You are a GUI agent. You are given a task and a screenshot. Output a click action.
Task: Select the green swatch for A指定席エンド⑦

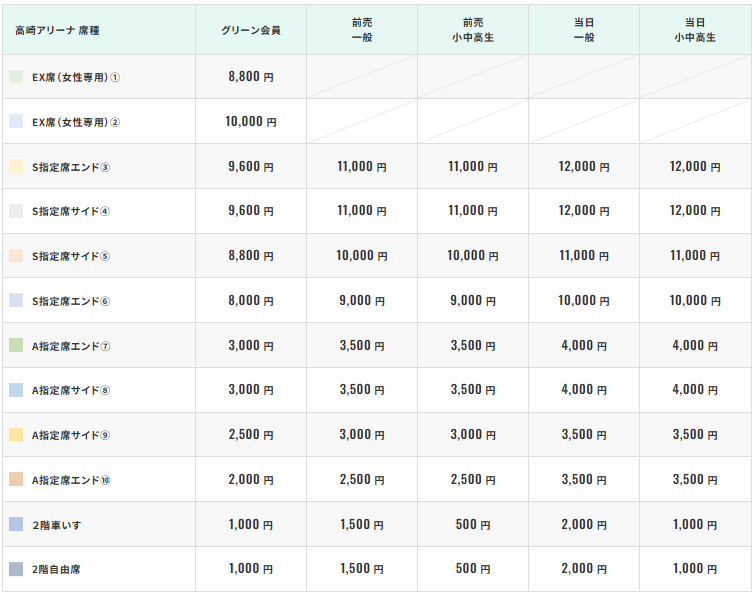tap(15, 346)
